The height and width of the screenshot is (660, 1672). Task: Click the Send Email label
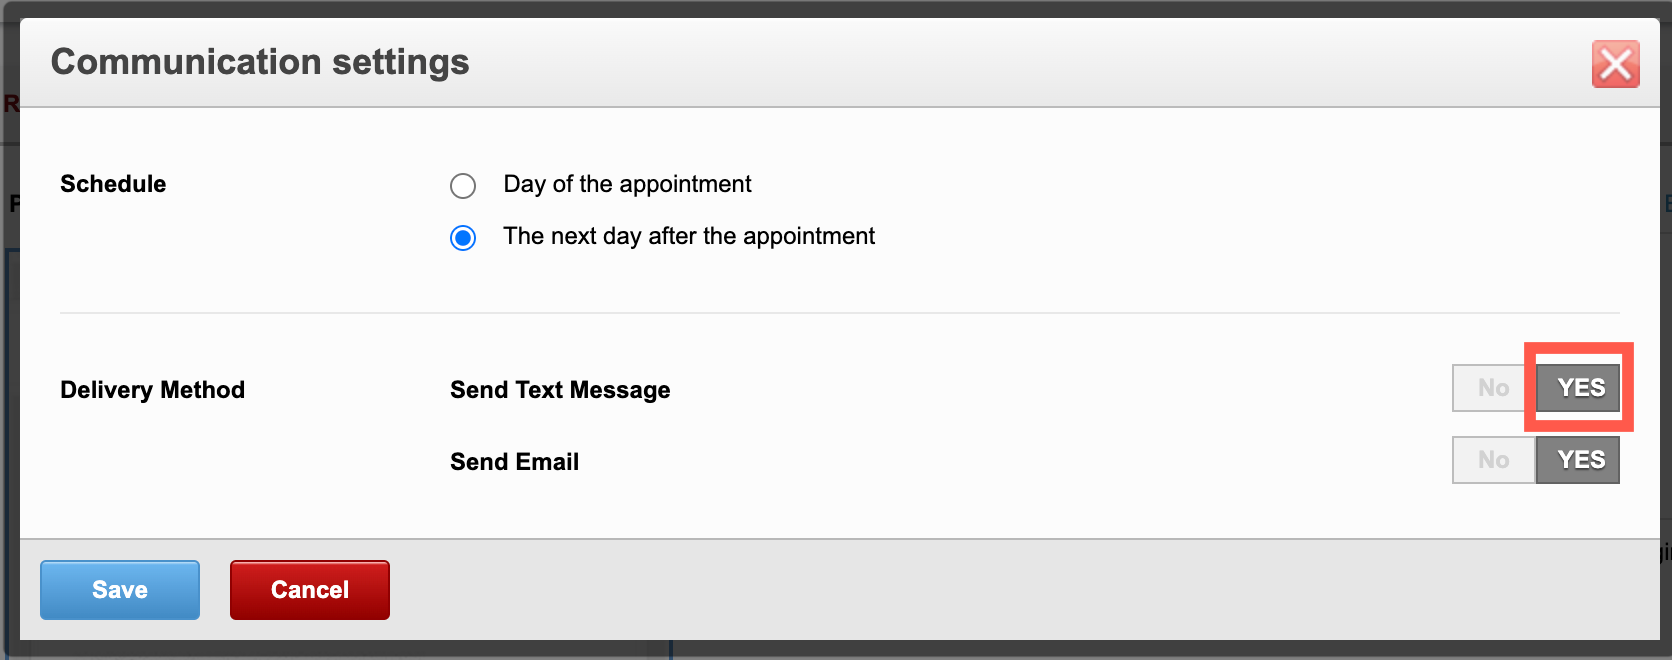[x=514, y=462]
